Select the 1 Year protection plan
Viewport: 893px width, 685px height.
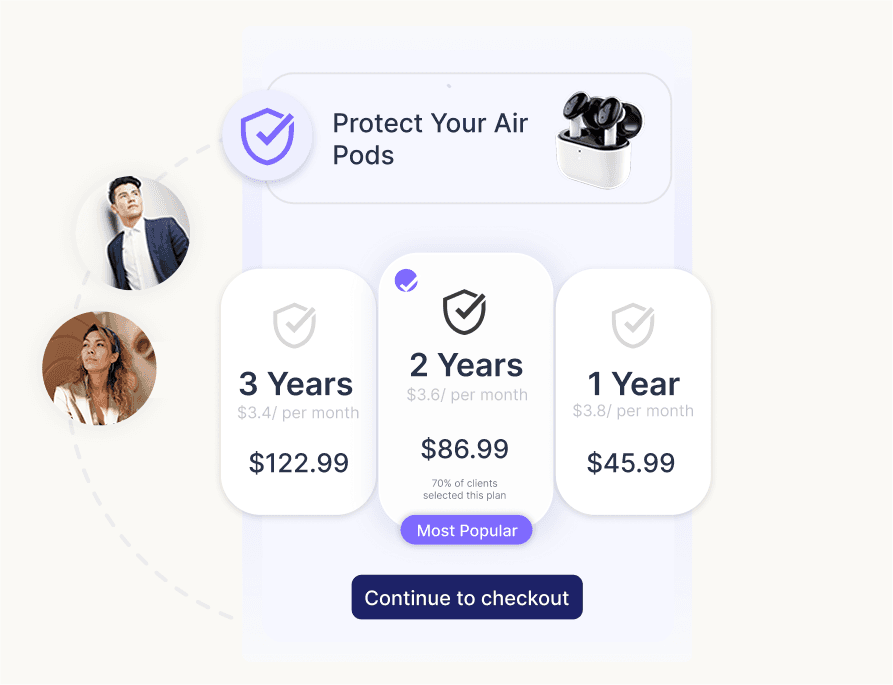tap(632, 392)
